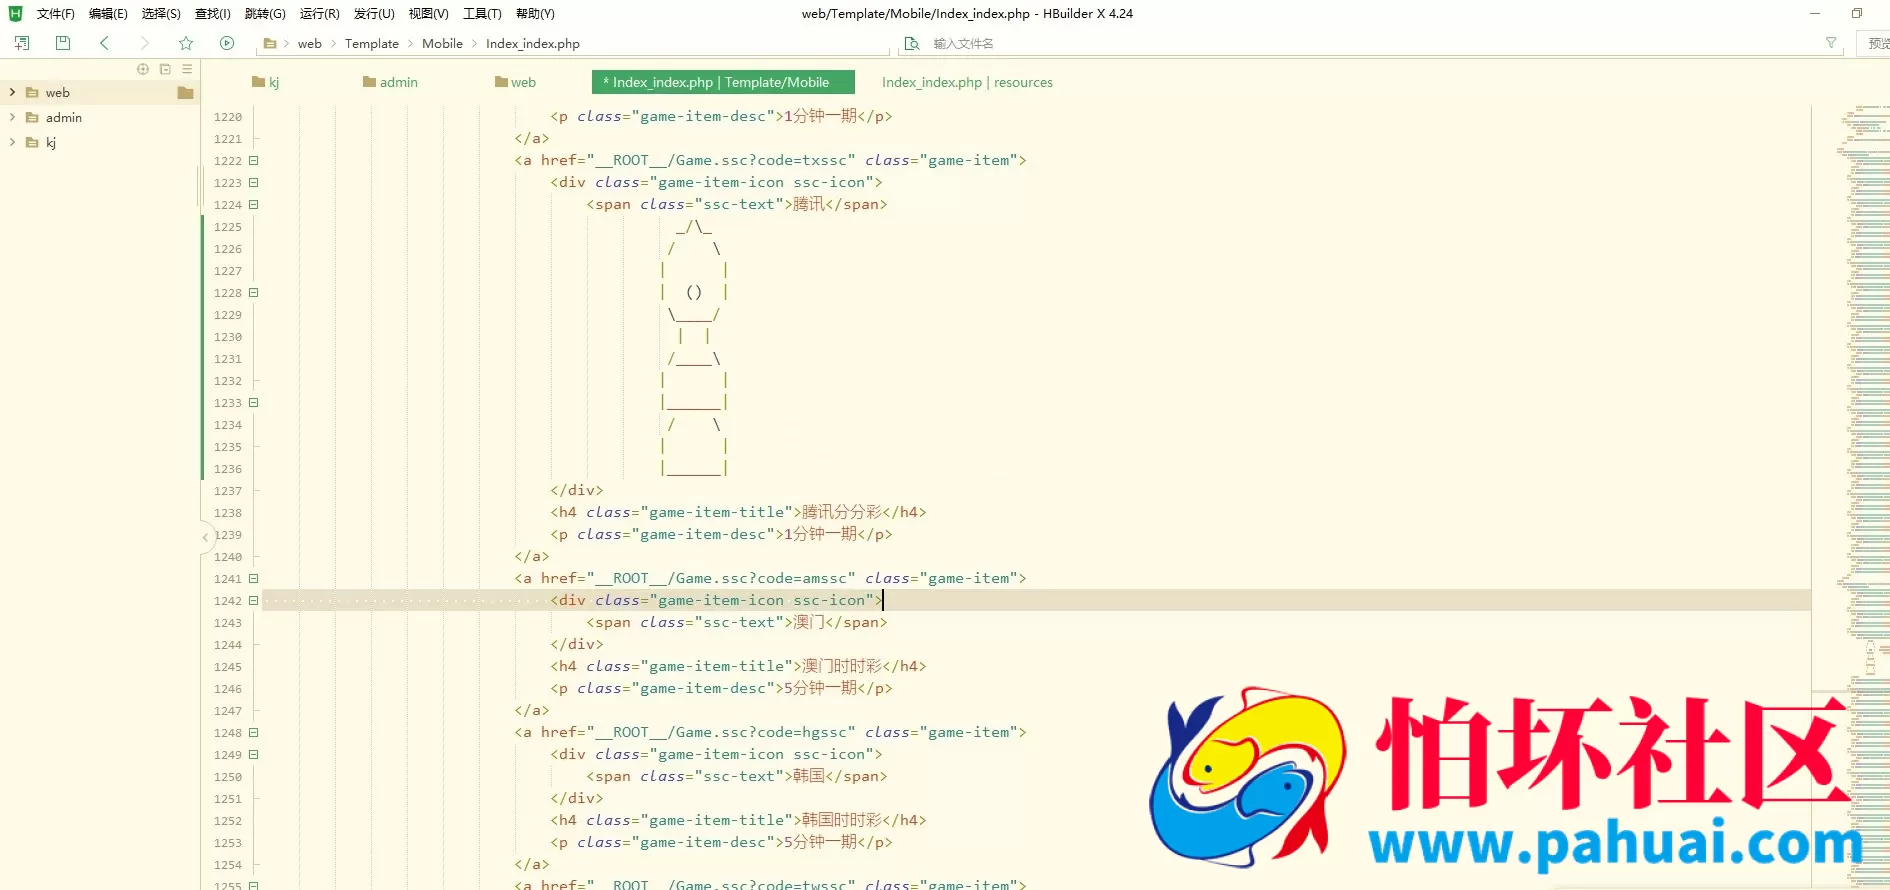Viewport: 1890px width, 890px height.
Task: Collapse the code fold at line 1222
Action: (254, 161)
